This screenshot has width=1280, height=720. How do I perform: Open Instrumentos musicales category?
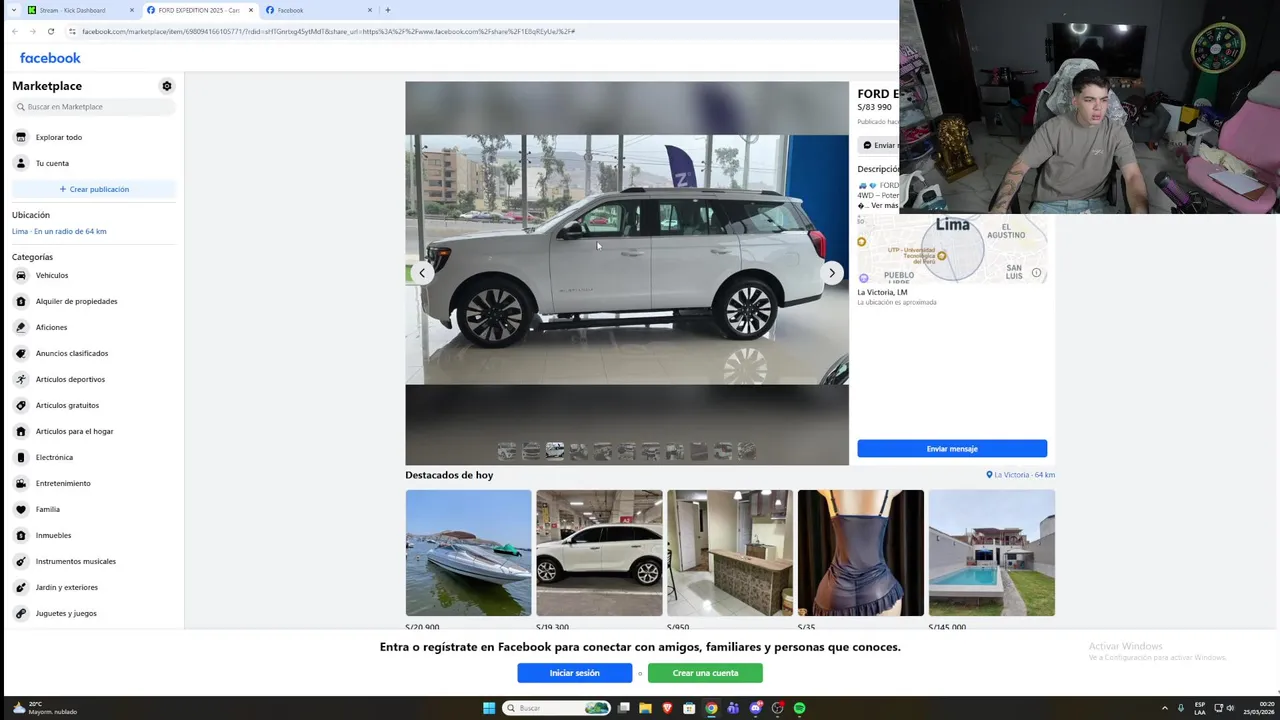coord(94,561)
